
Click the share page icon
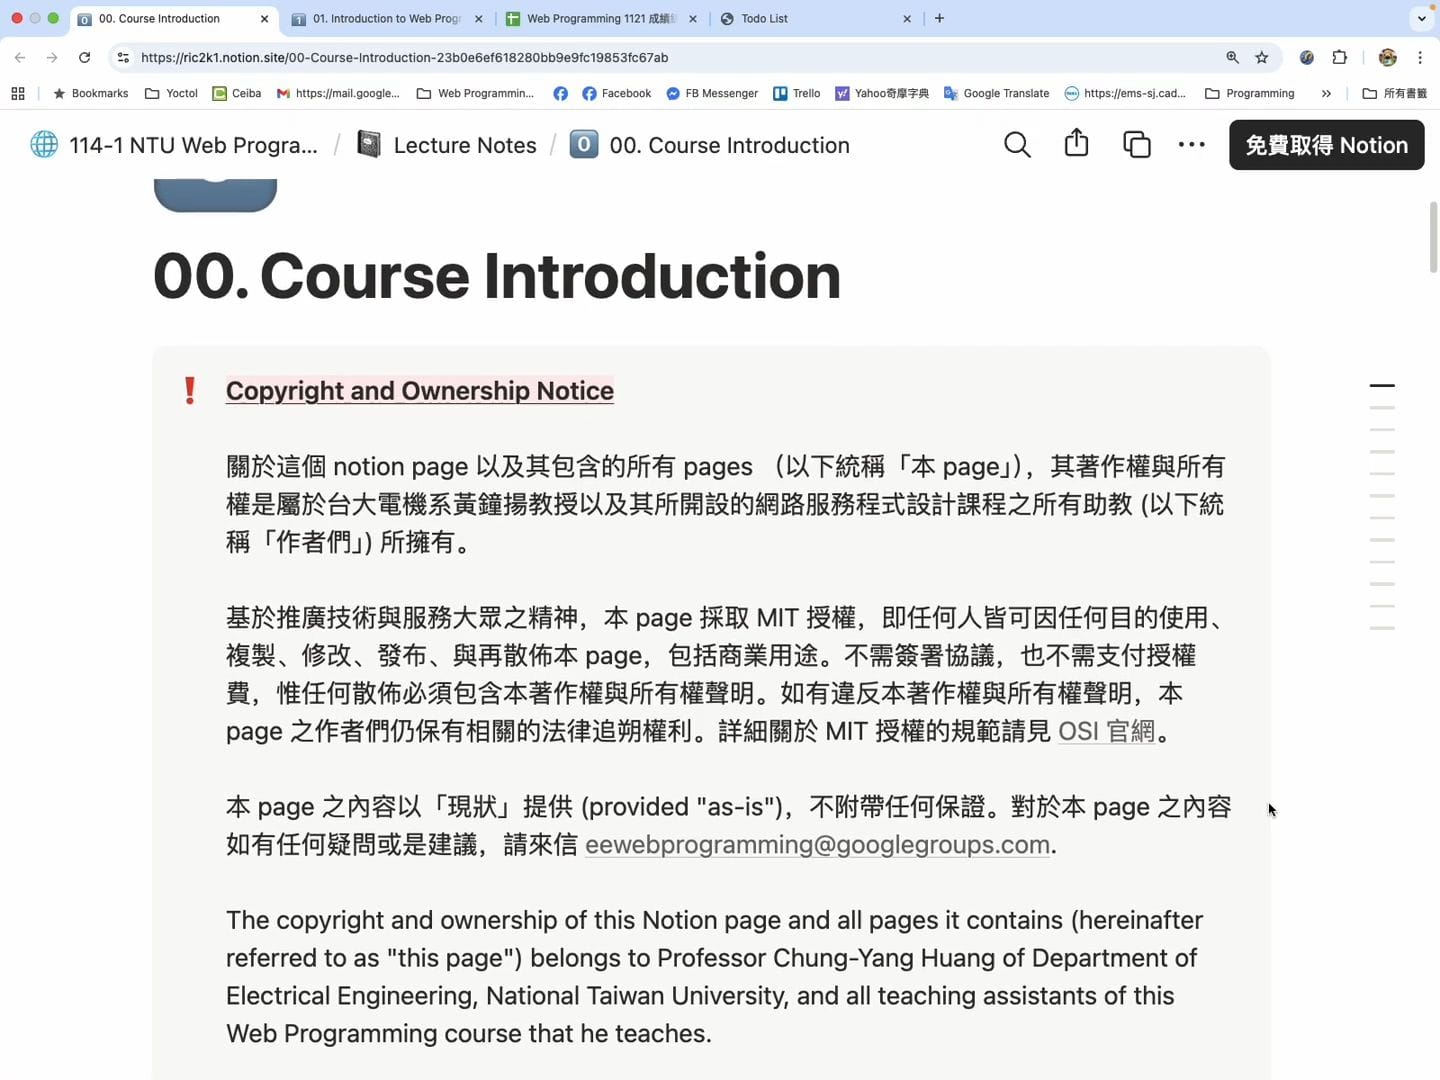(x=1076, y=144)
